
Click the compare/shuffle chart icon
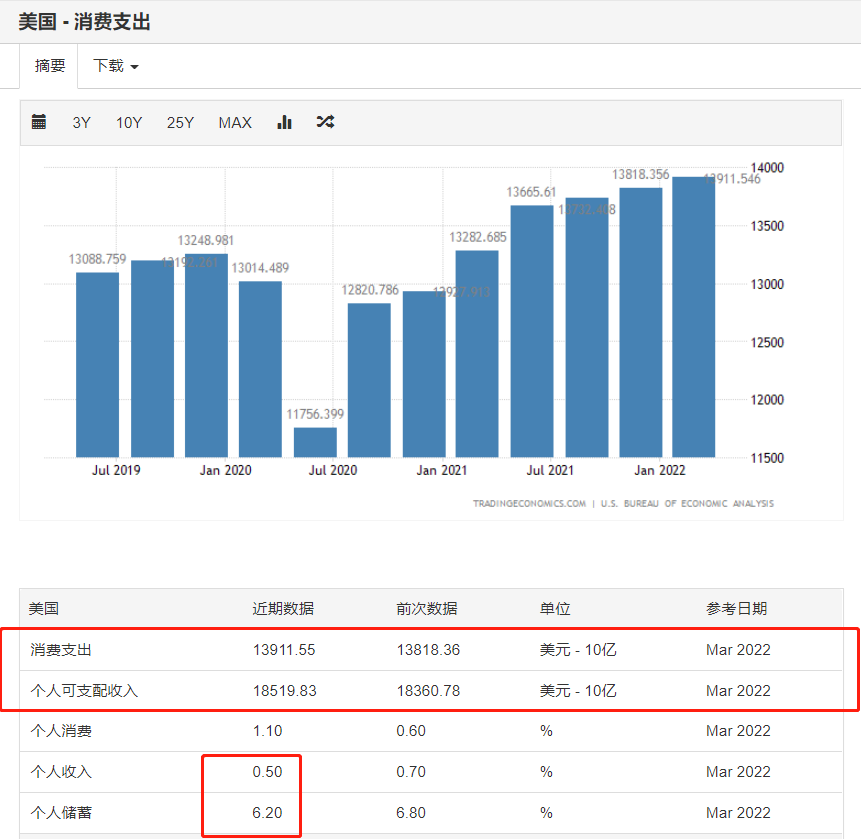pyautogui.click(x=324, y=122)
